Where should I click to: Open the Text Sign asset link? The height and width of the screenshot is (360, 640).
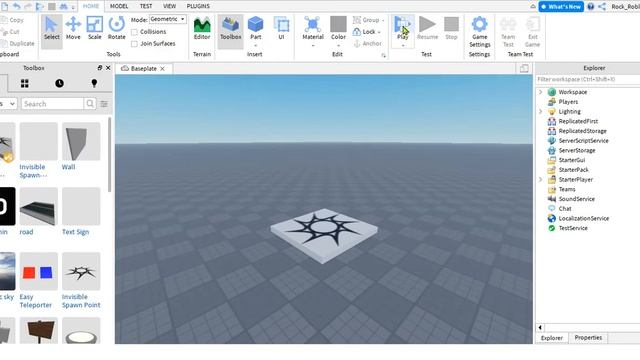coord(75,232)
